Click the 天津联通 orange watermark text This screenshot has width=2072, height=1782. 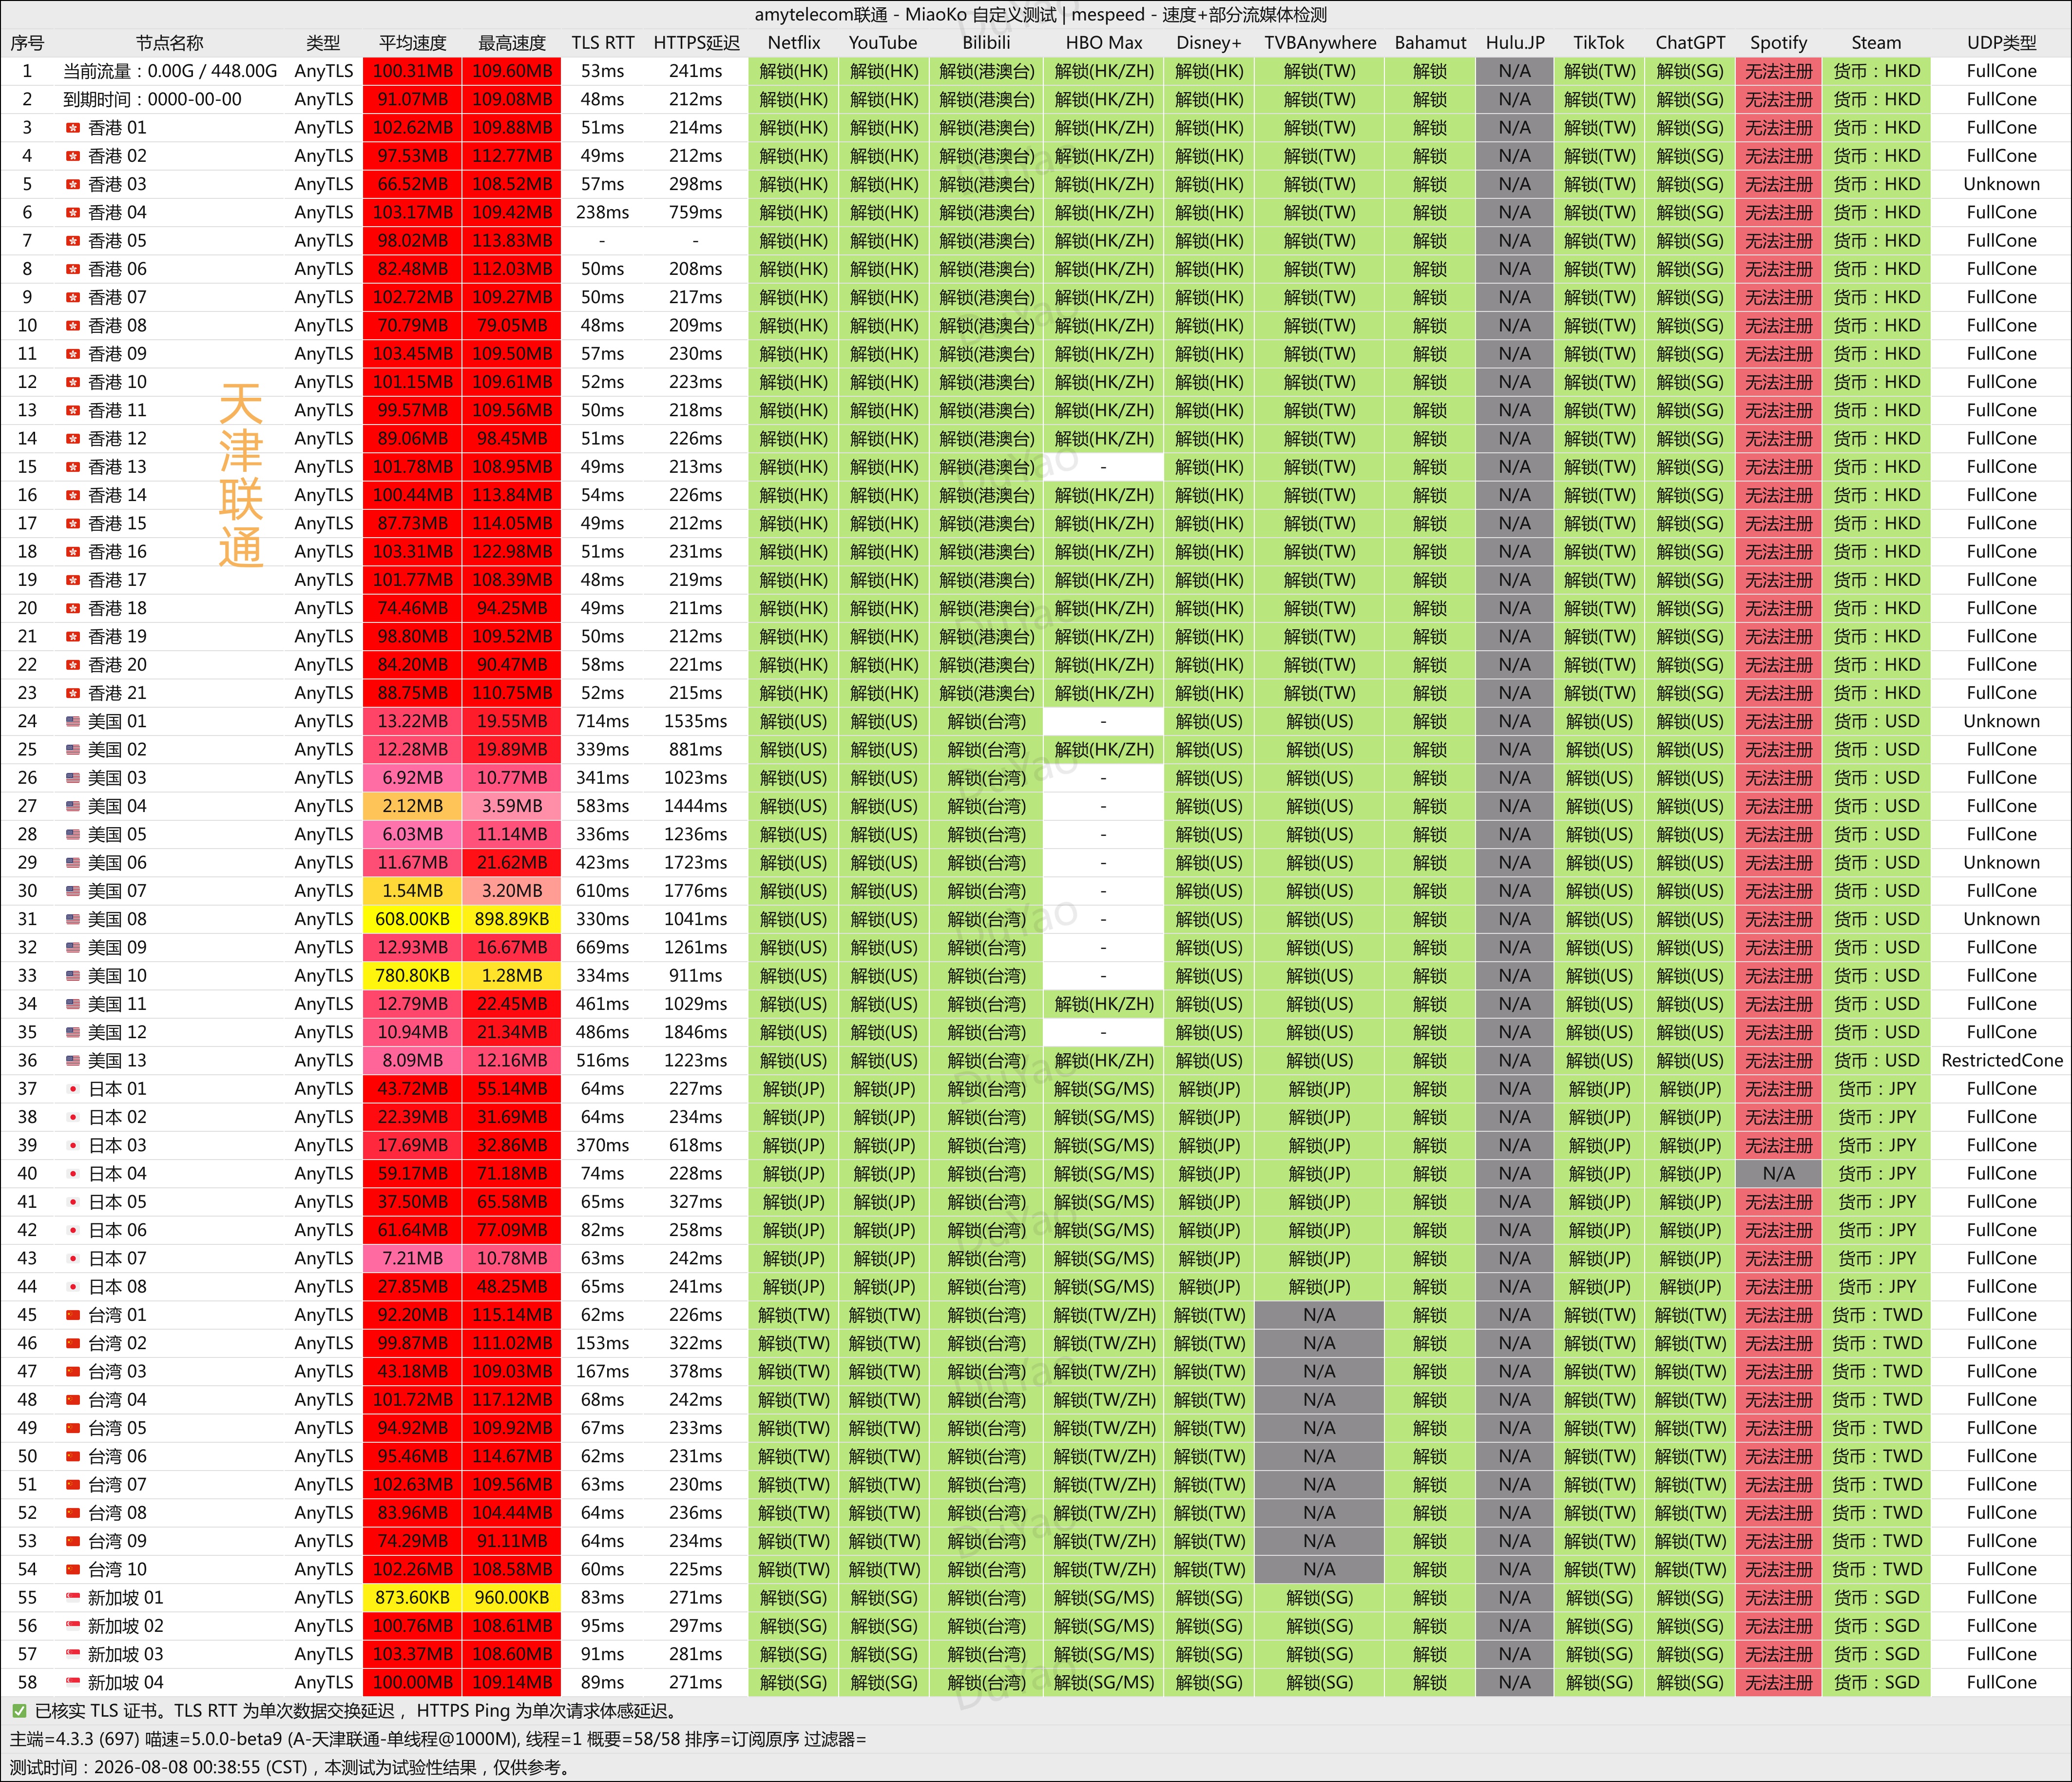coord(241,476)
